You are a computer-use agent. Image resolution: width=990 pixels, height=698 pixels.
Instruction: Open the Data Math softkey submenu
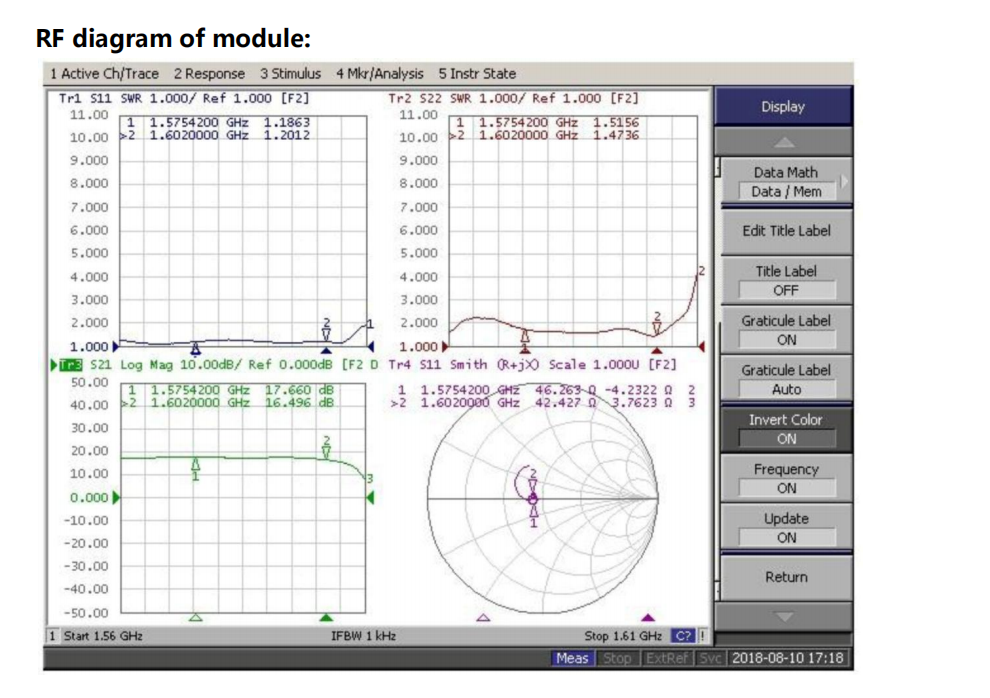pos(786,182)
